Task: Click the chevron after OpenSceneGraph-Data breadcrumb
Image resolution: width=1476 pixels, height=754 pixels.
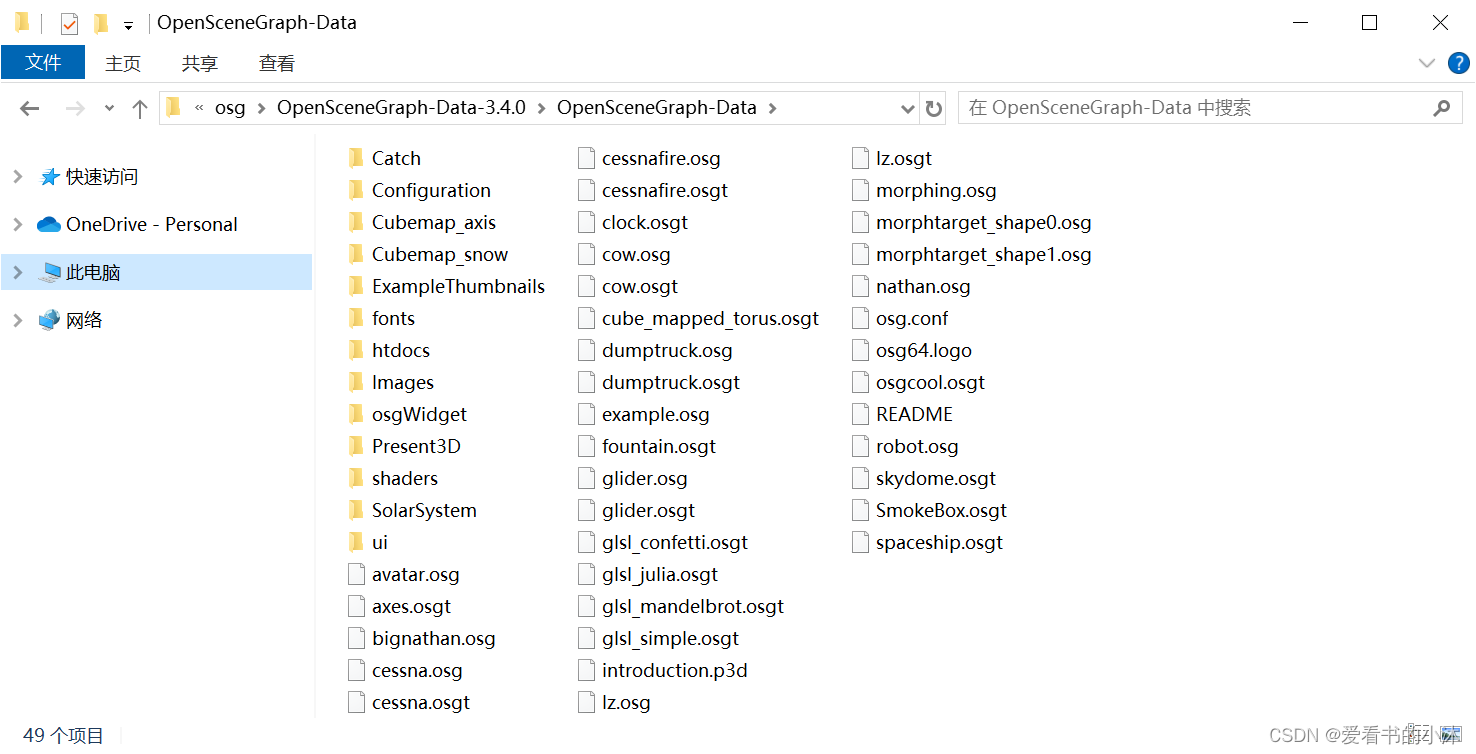Action: [x=772, y=108]
